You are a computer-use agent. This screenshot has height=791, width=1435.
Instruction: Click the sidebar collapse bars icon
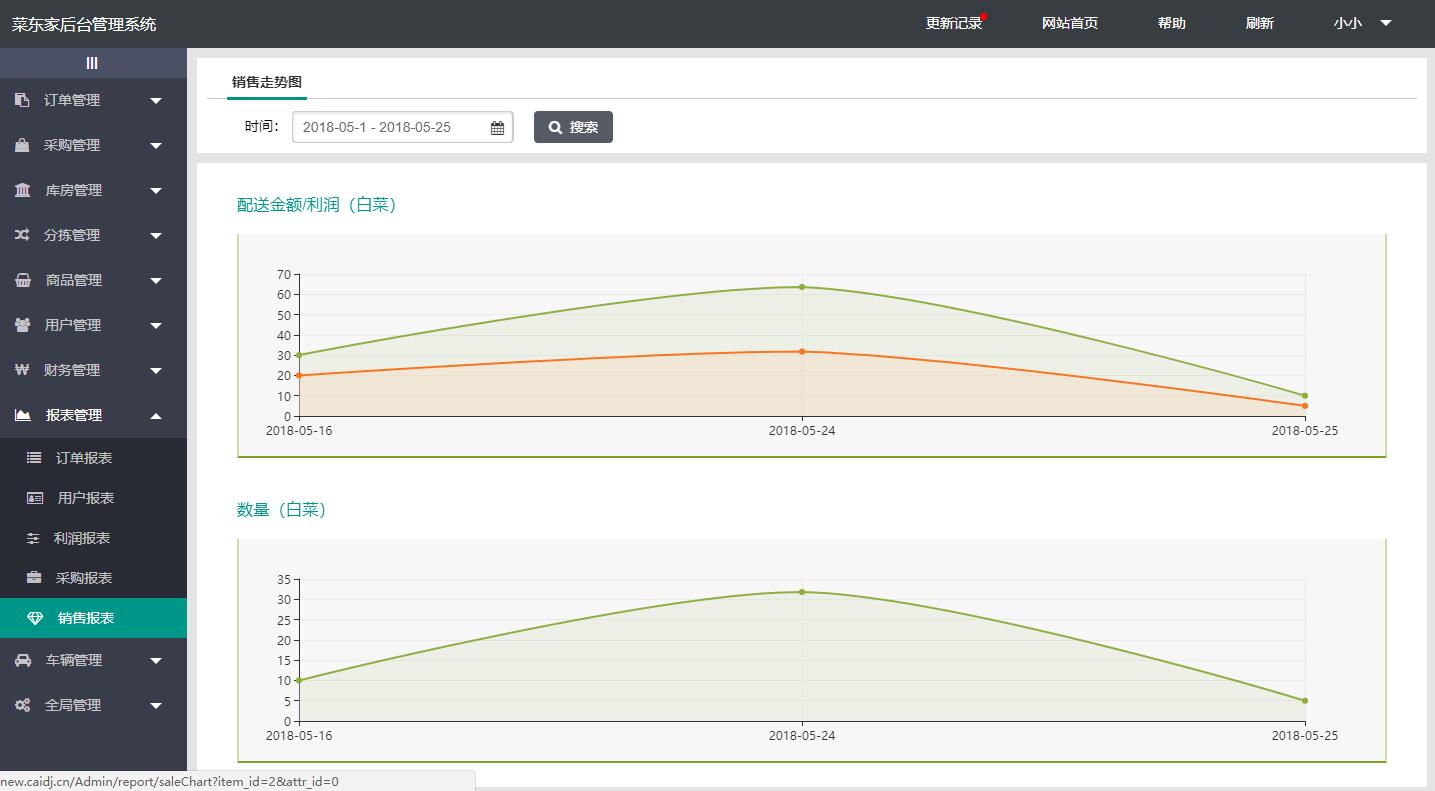point(92,63)
